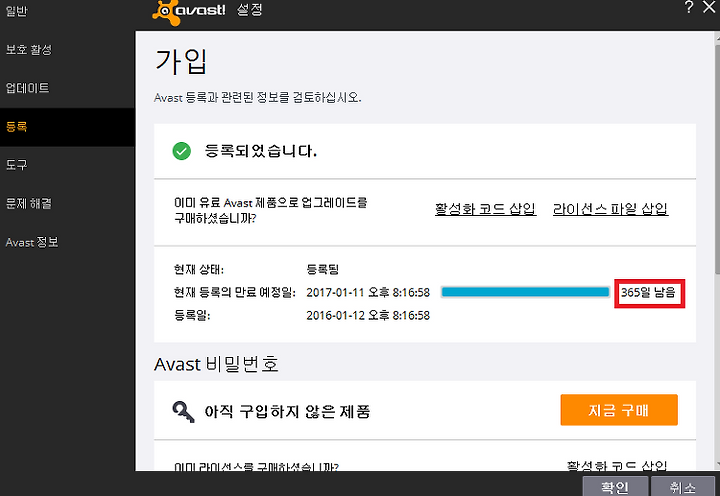Show the Avast 정보 page

[32, 242]
